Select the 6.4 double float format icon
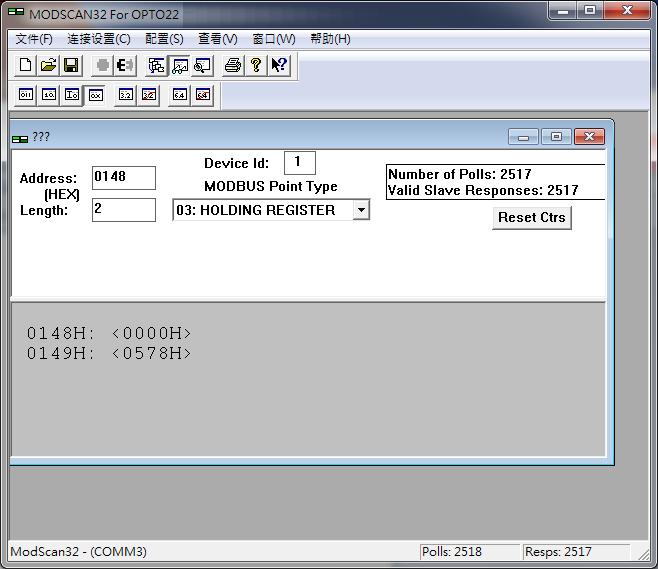Viewport: 658px width, 569px height. tap(180, 95)
